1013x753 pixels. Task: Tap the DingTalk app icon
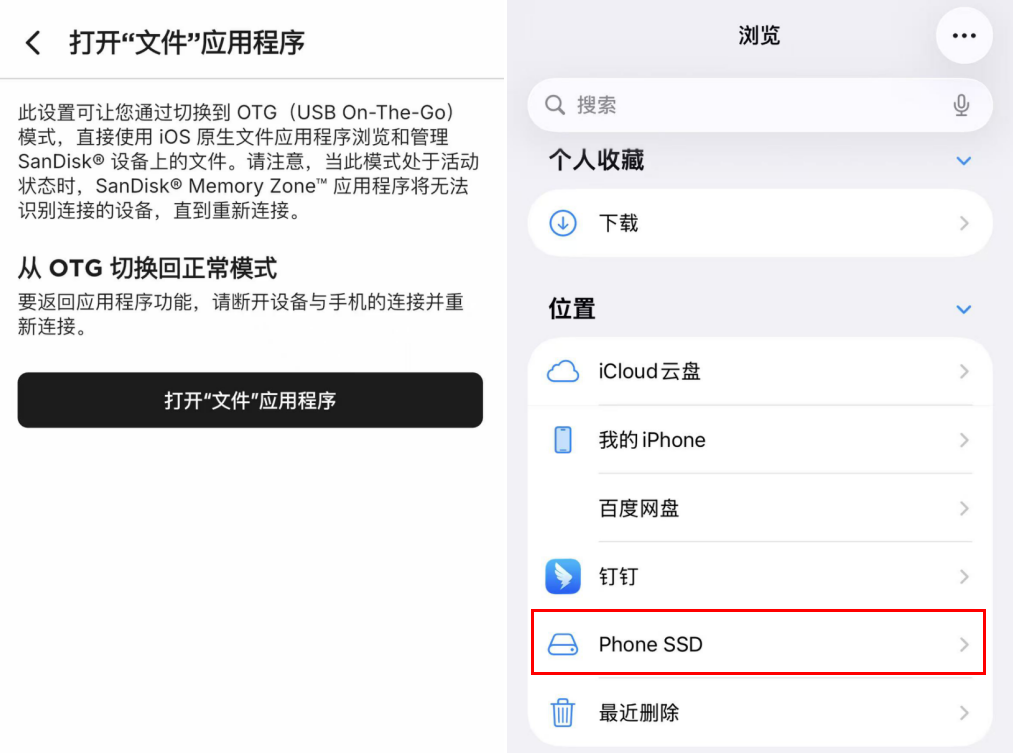pos(563,576)
